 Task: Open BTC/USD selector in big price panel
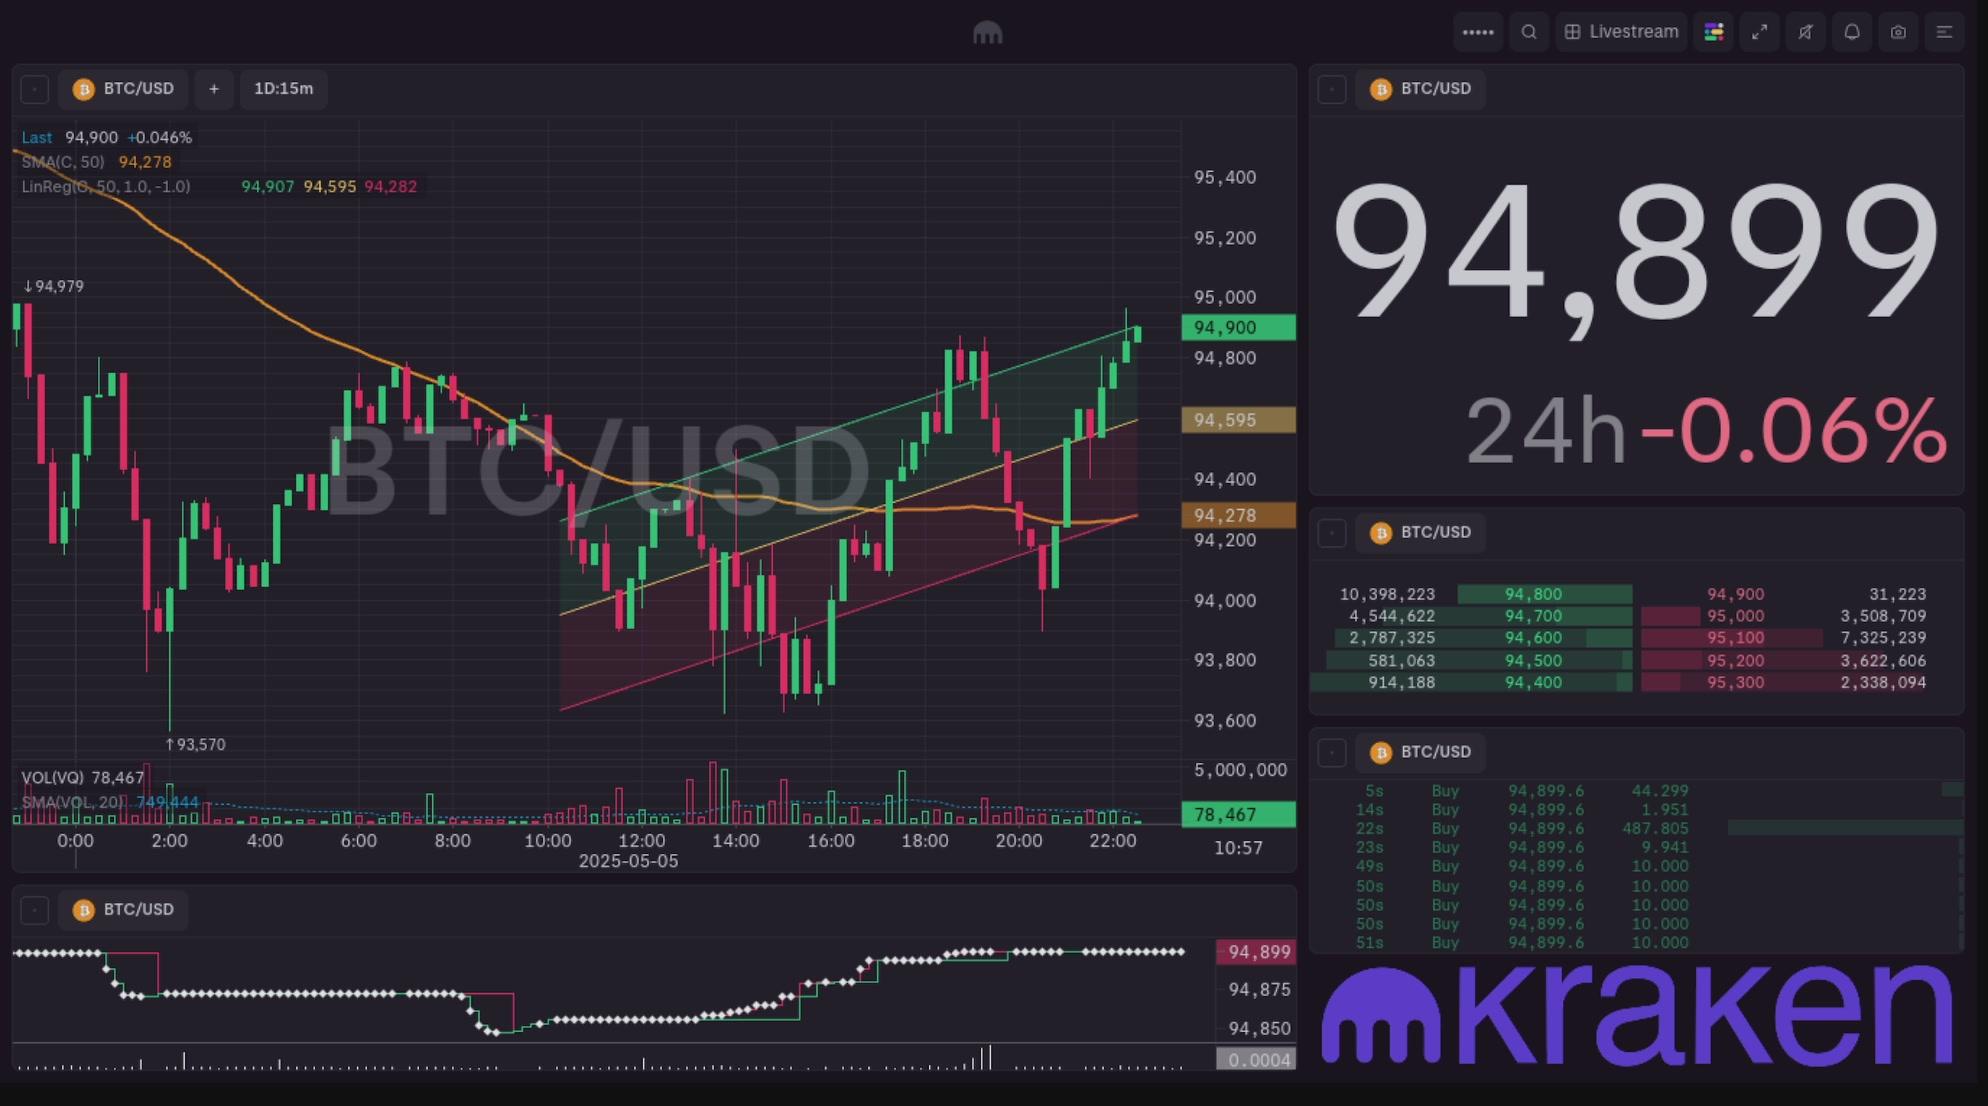pos(1421,89)
